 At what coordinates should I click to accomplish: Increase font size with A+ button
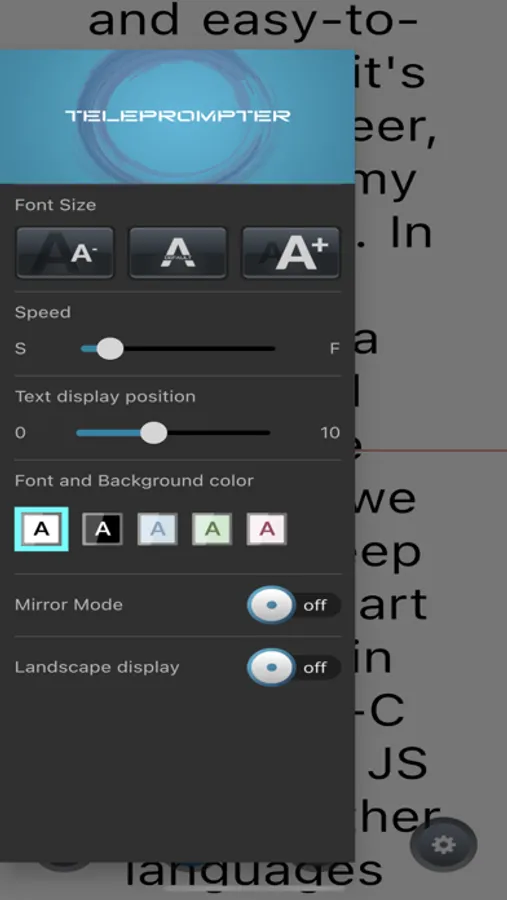(x=291, y=253)
